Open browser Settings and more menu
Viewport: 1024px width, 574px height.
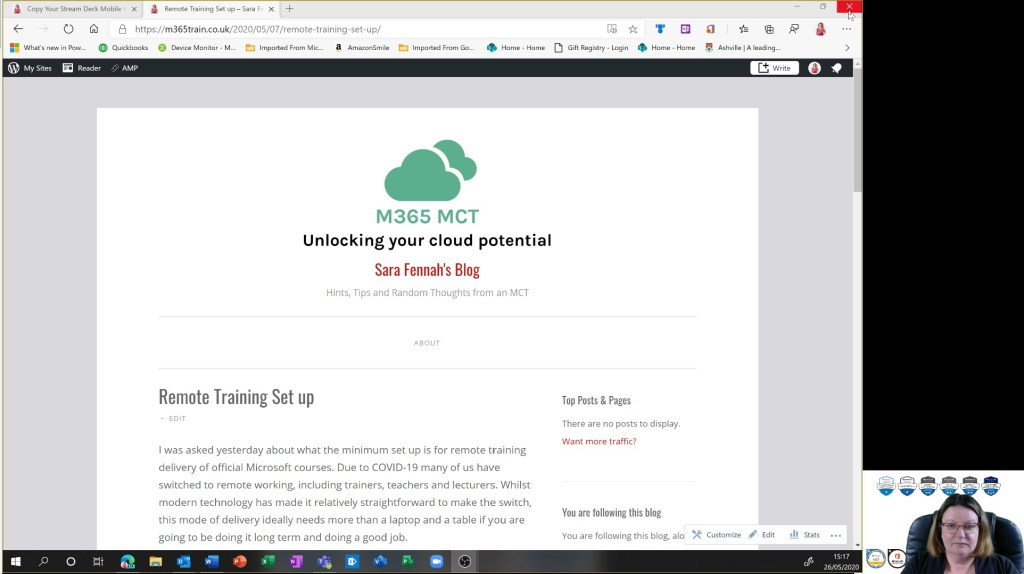tap(846, 29)
